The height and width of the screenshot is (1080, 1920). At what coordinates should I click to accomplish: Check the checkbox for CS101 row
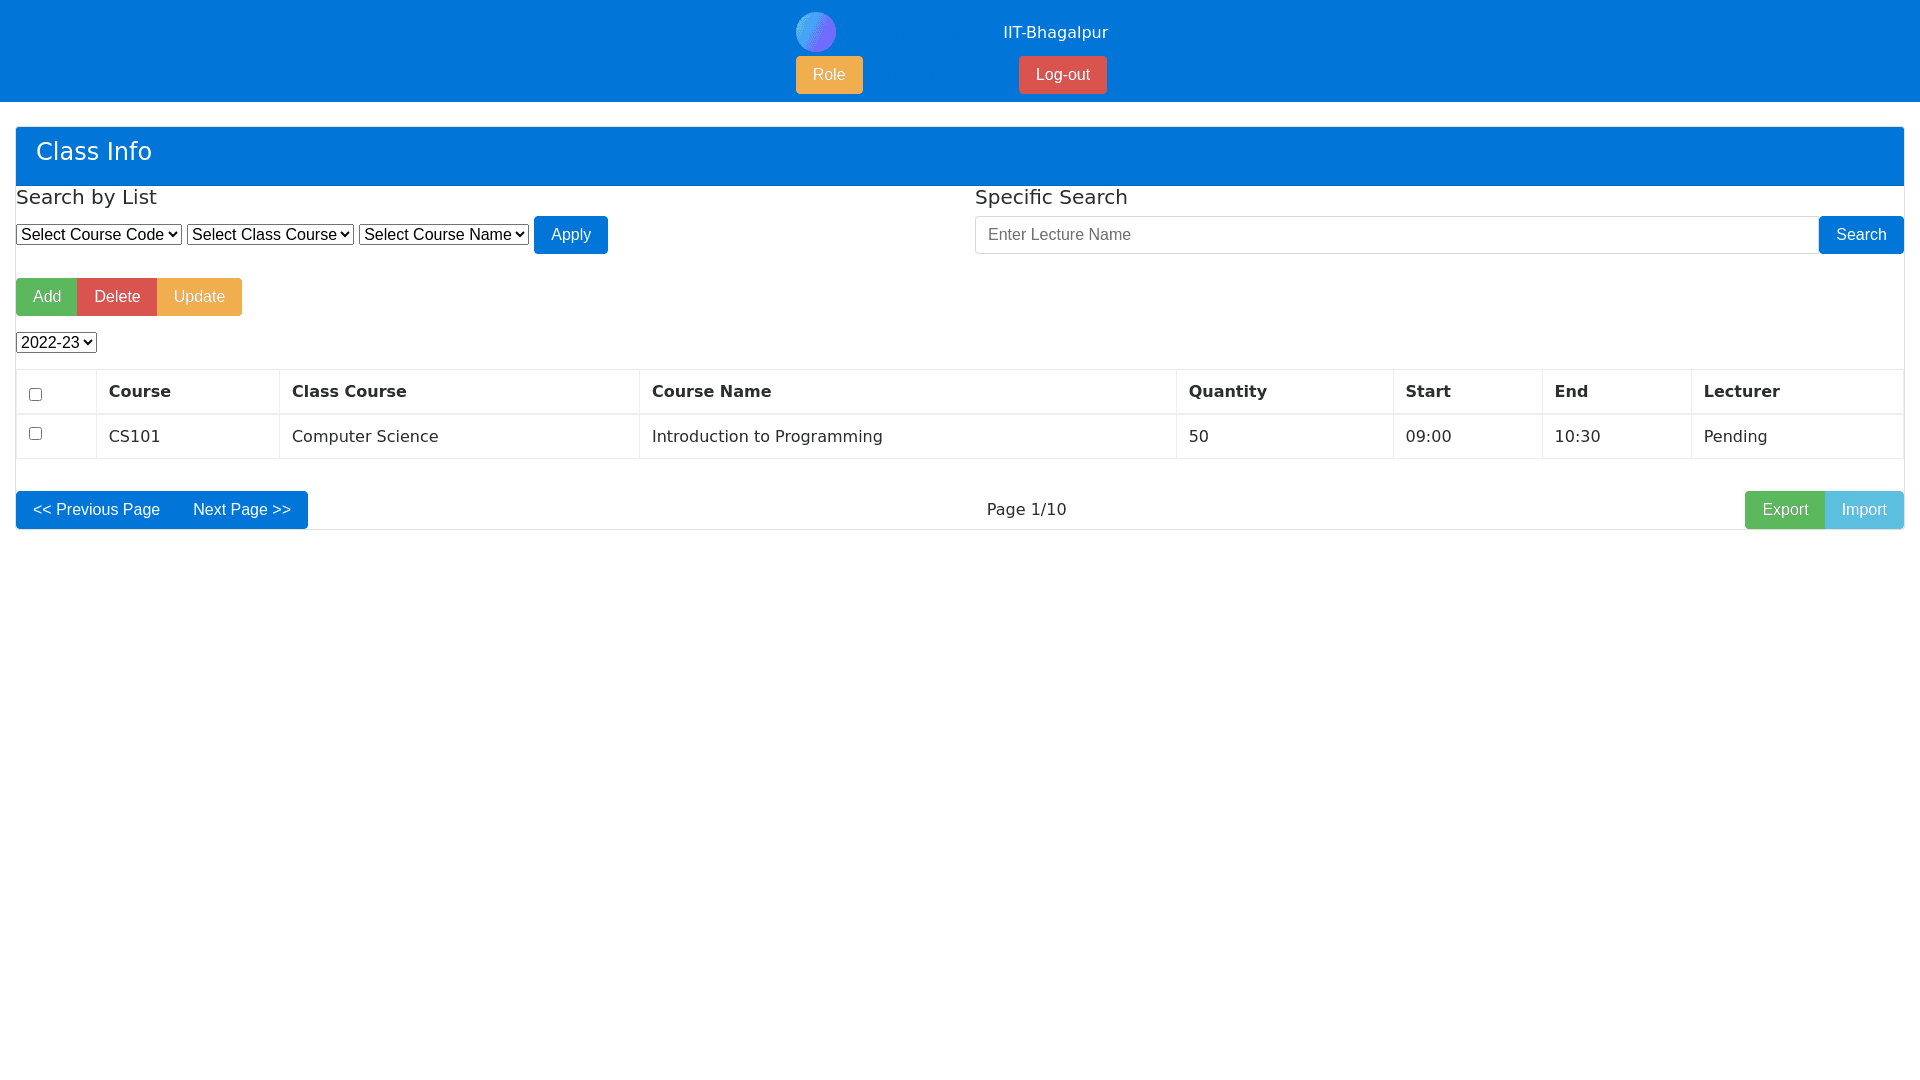click(x=35, y=433)
